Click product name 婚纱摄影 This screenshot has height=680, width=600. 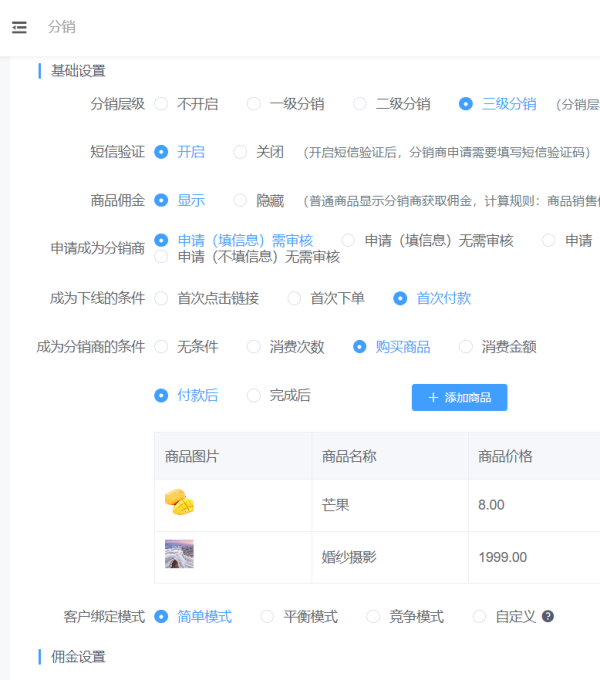(x=349, y=557)
